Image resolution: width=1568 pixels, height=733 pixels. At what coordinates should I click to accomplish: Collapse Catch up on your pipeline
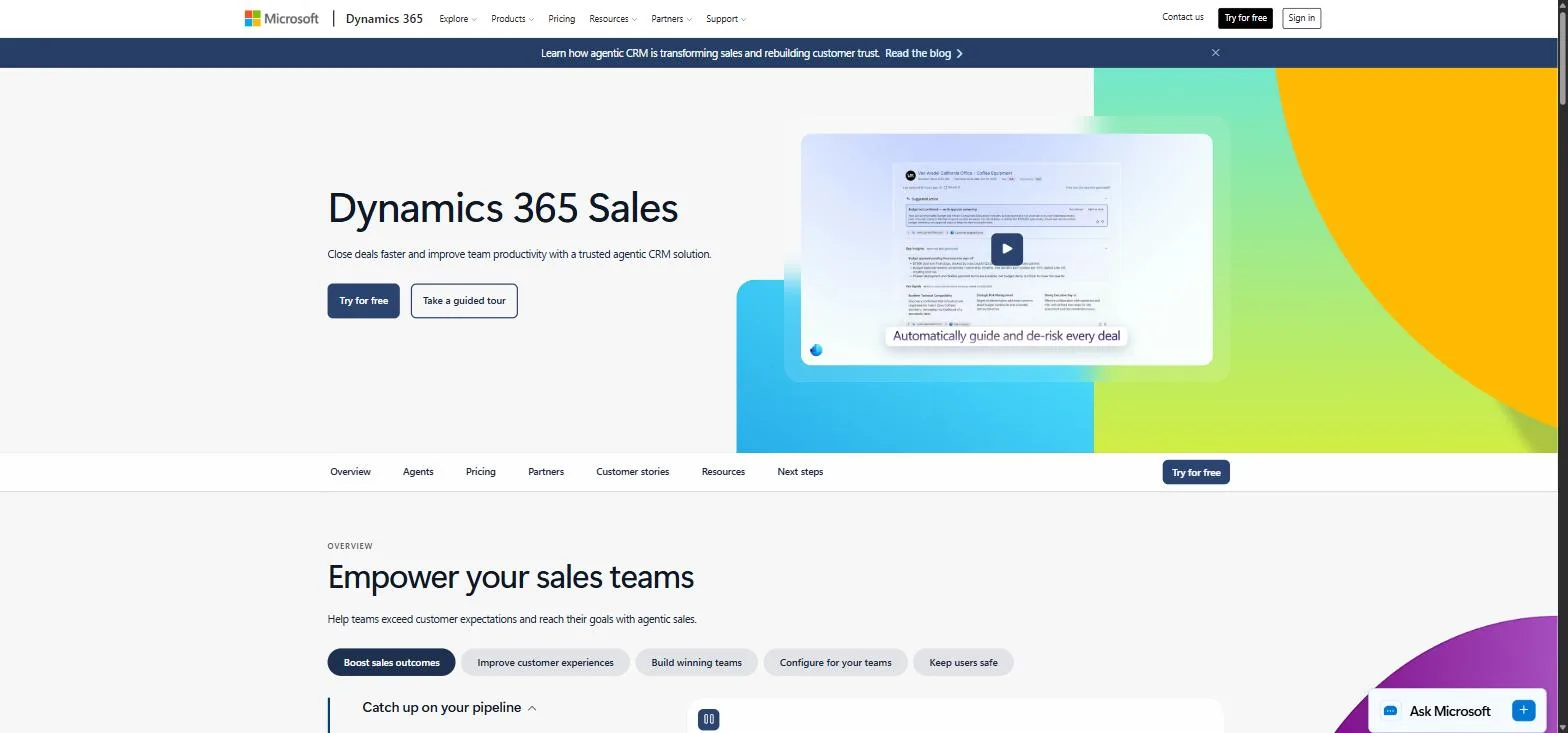(x=449, y=707)
